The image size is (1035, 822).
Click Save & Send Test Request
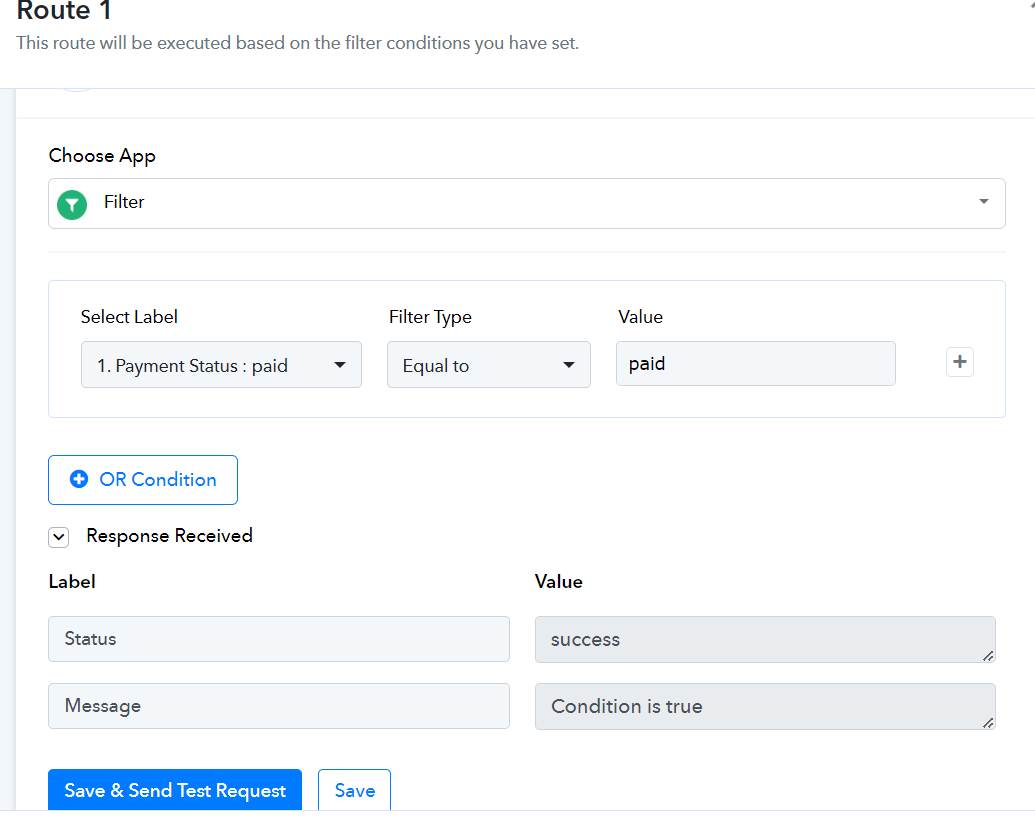click(175, 790)
